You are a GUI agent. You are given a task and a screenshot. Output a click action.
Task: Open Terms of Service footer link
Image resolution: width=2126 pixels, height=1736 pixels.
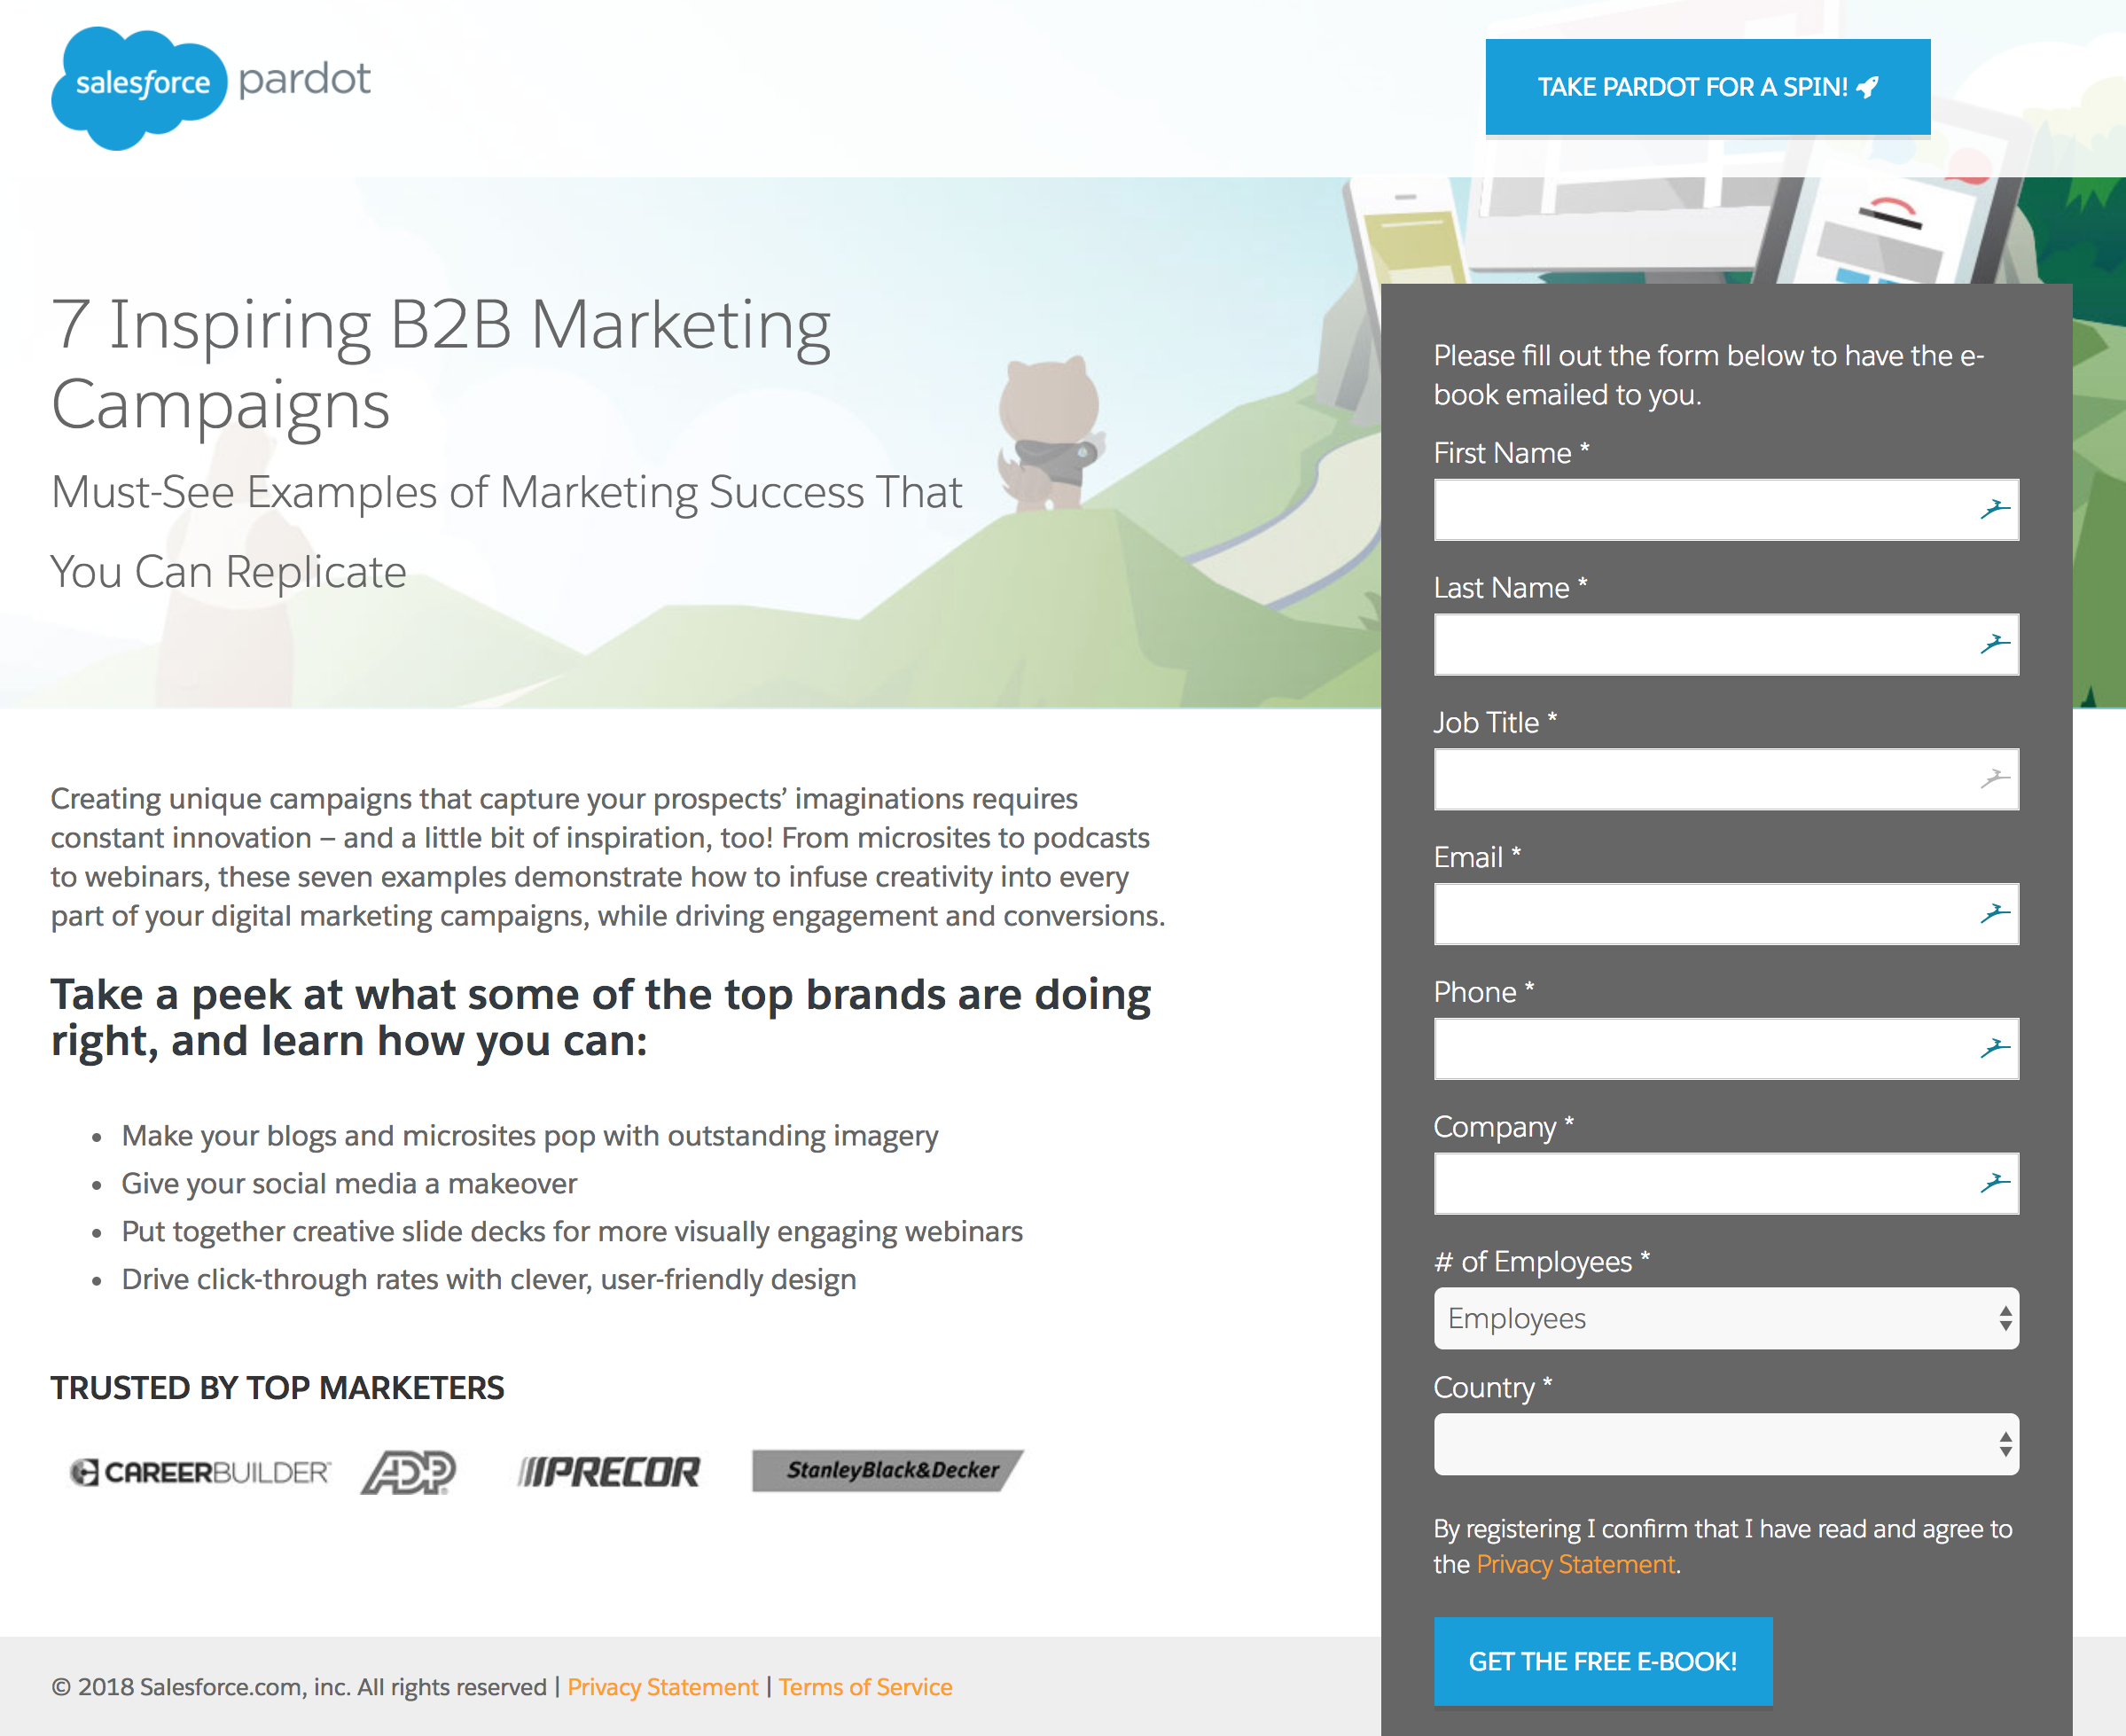coord(865,1687)
